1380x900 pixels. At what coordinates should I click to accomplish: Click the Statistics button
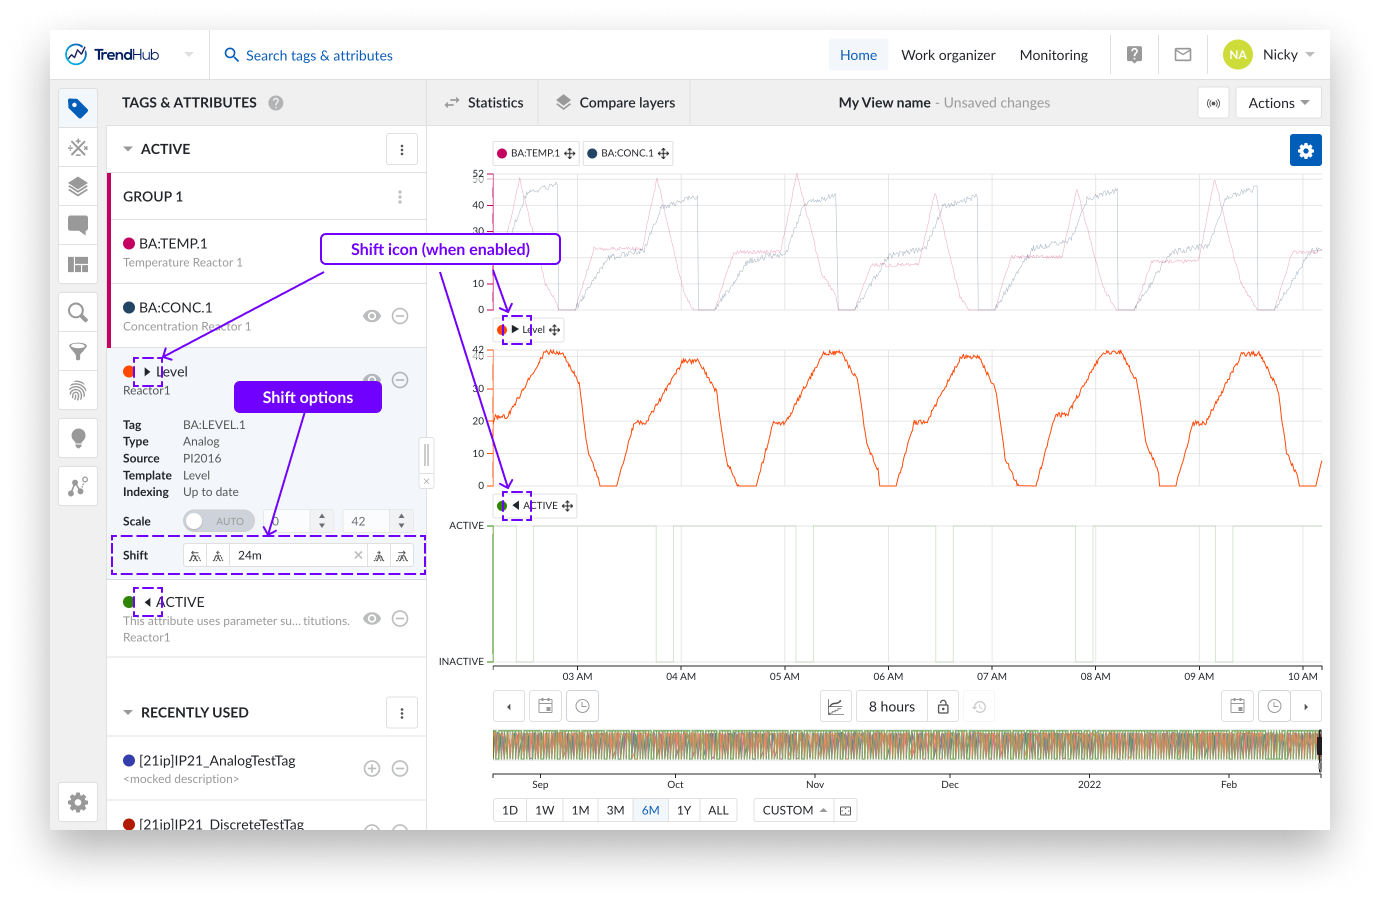[484, 103]
